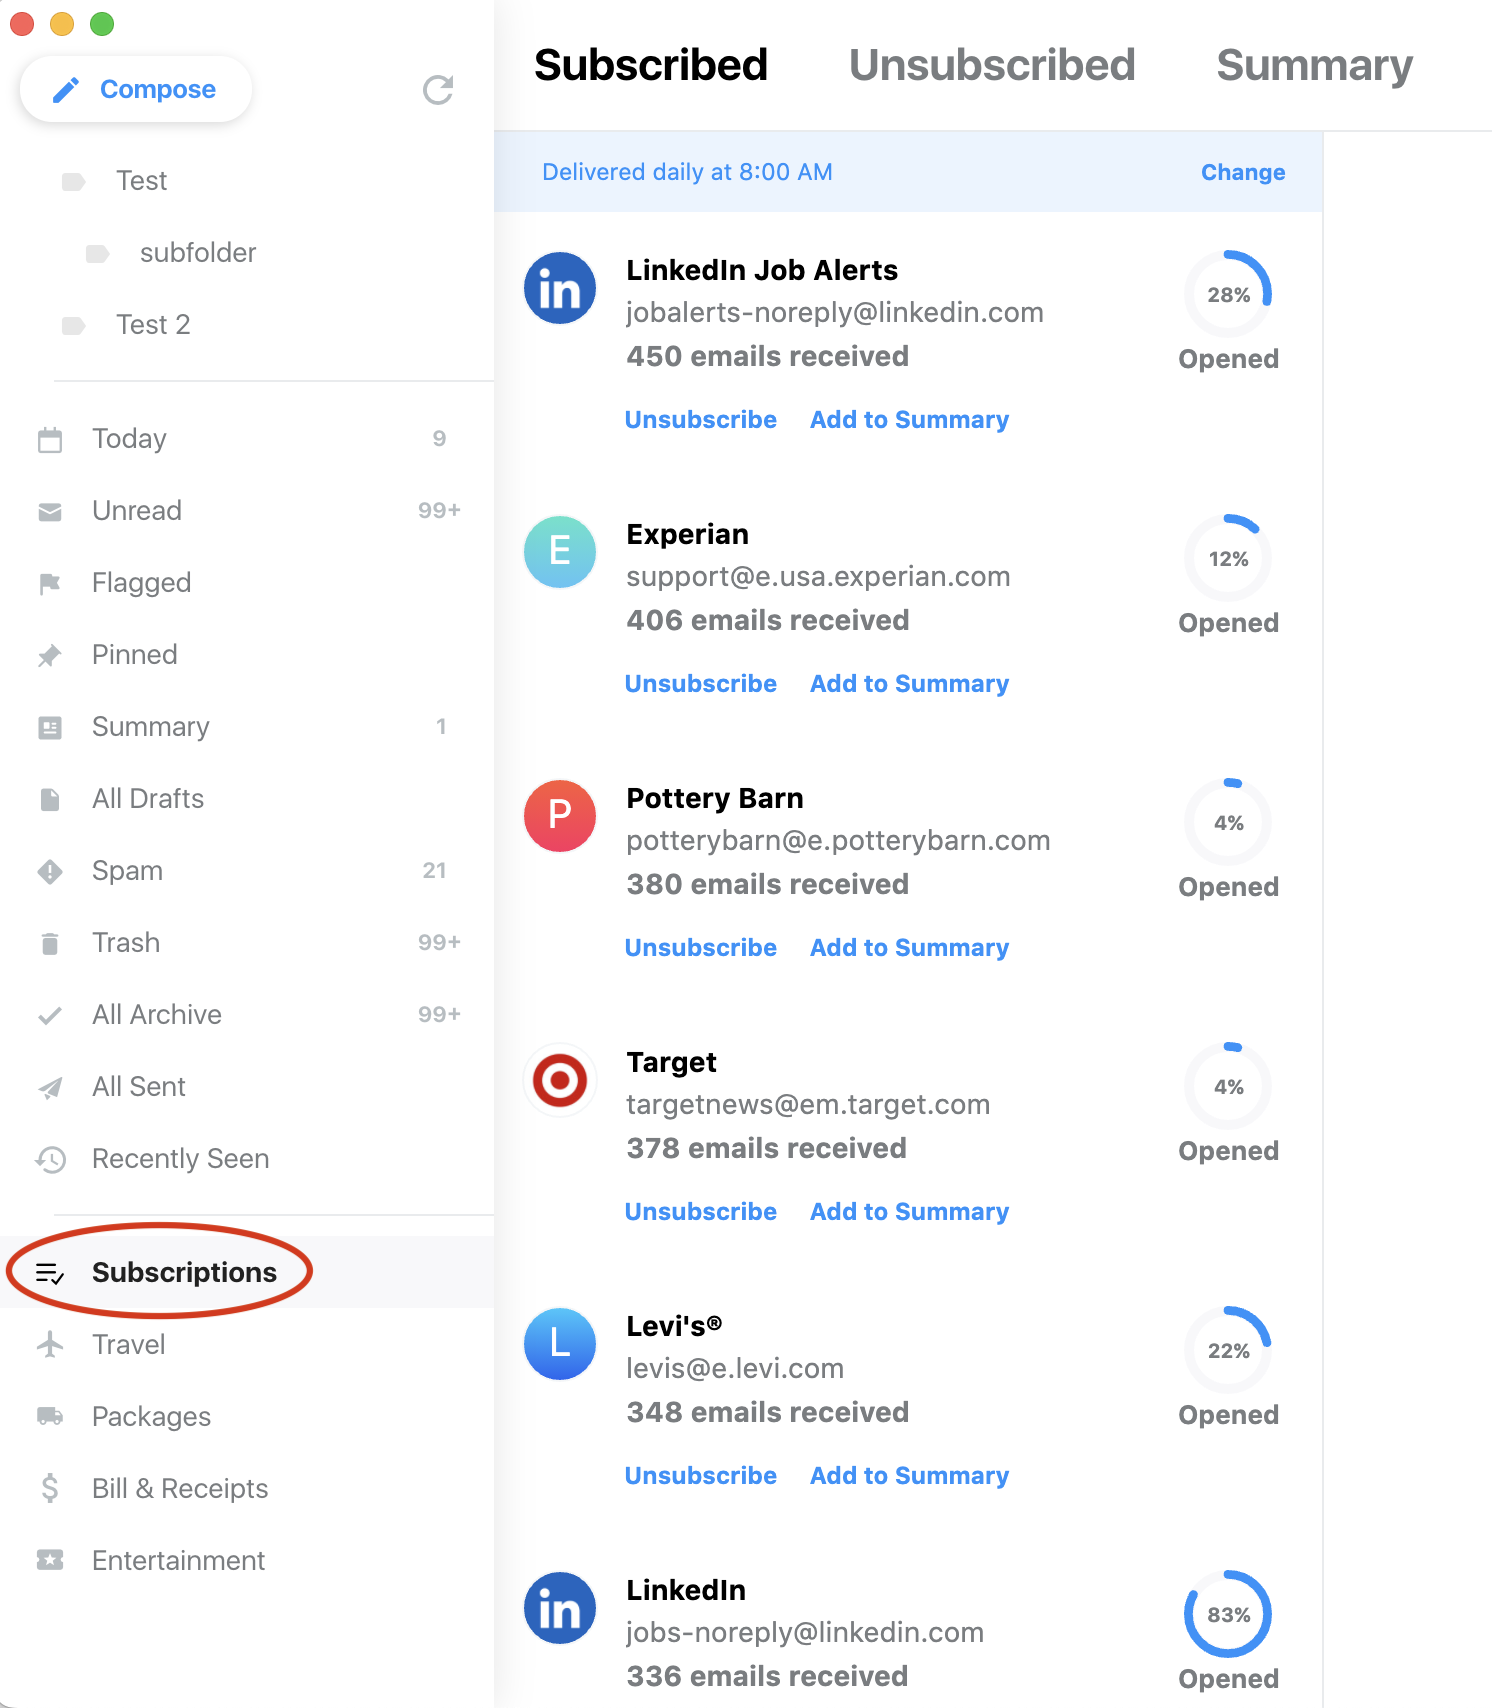1492x1708 pixels.
Task: Click the Test folder tag icon
Action: (x=73, y=181)
